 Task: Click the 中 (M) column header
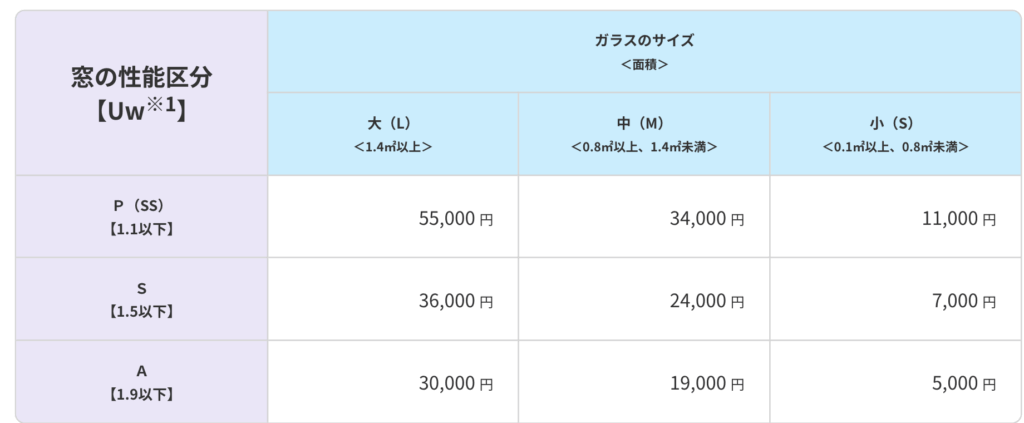pos(643,124)
